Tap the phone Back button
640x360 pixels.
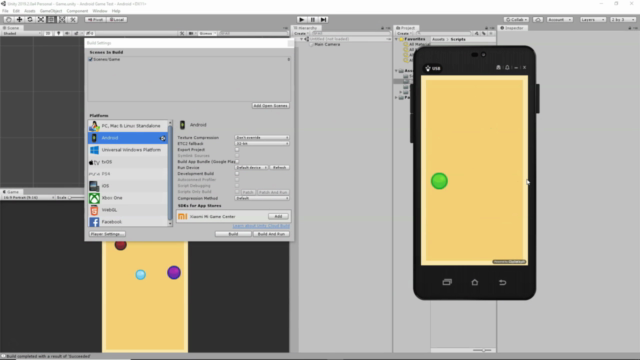click(502, 282)
